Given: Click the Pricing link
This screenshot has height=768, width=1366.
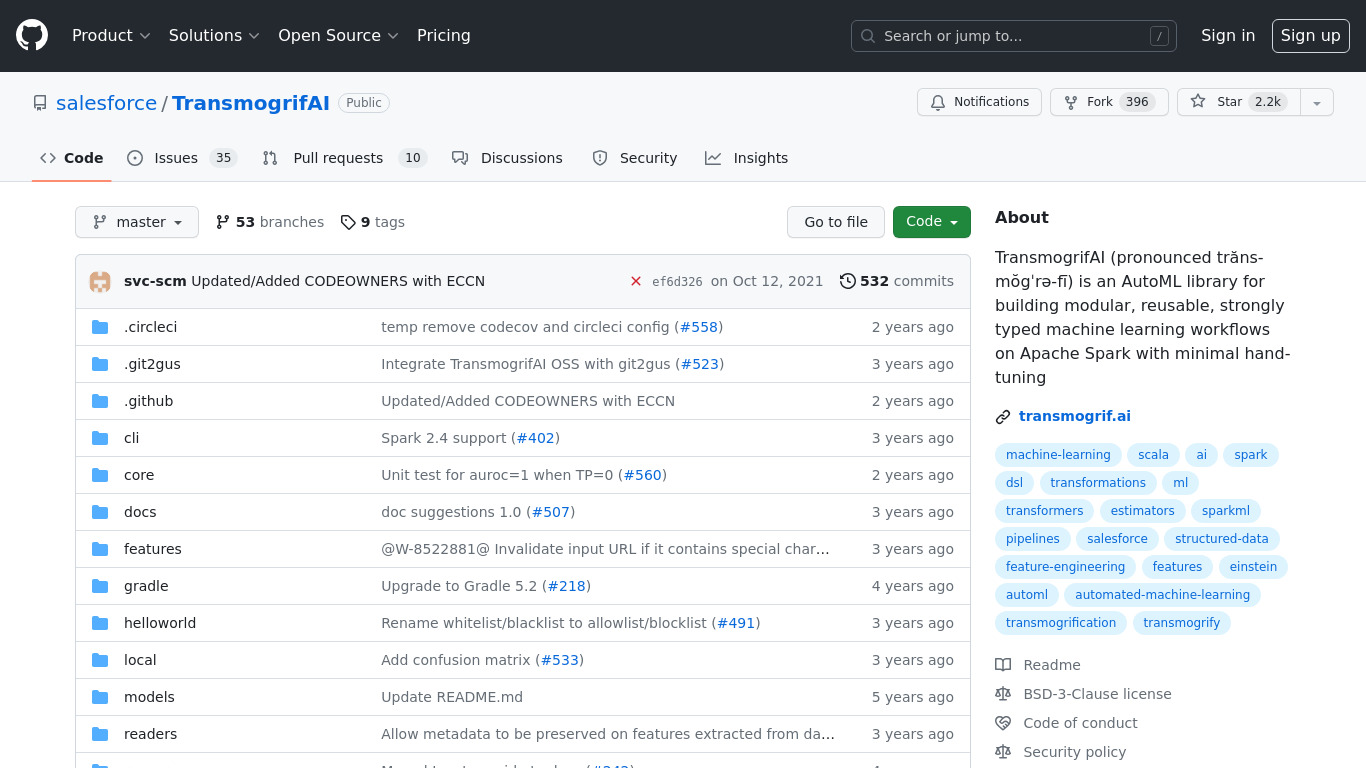Looking at the screenshot, I should pyautogui.click(x=444, y=35).
